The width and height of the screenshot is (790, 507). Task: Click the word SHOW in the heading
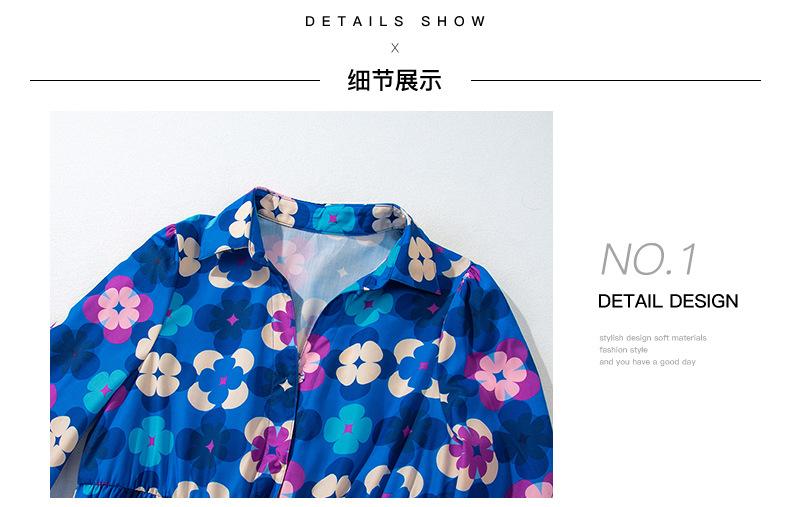tap(453, 21)
